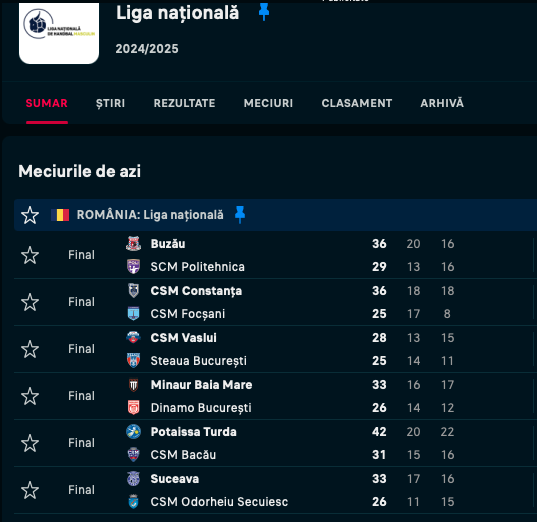Viewport: 537px width, 522px height.
Task: Click the CSM Odorheiu Secuiesc crest
Action: pos(134,501)
